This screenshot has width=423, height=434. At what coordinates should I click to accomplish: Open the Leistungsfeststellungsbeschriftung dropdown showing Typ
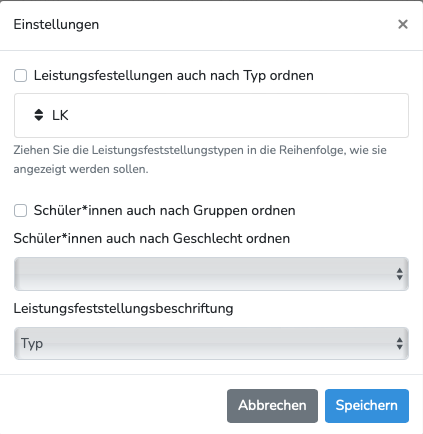[211, 344]
